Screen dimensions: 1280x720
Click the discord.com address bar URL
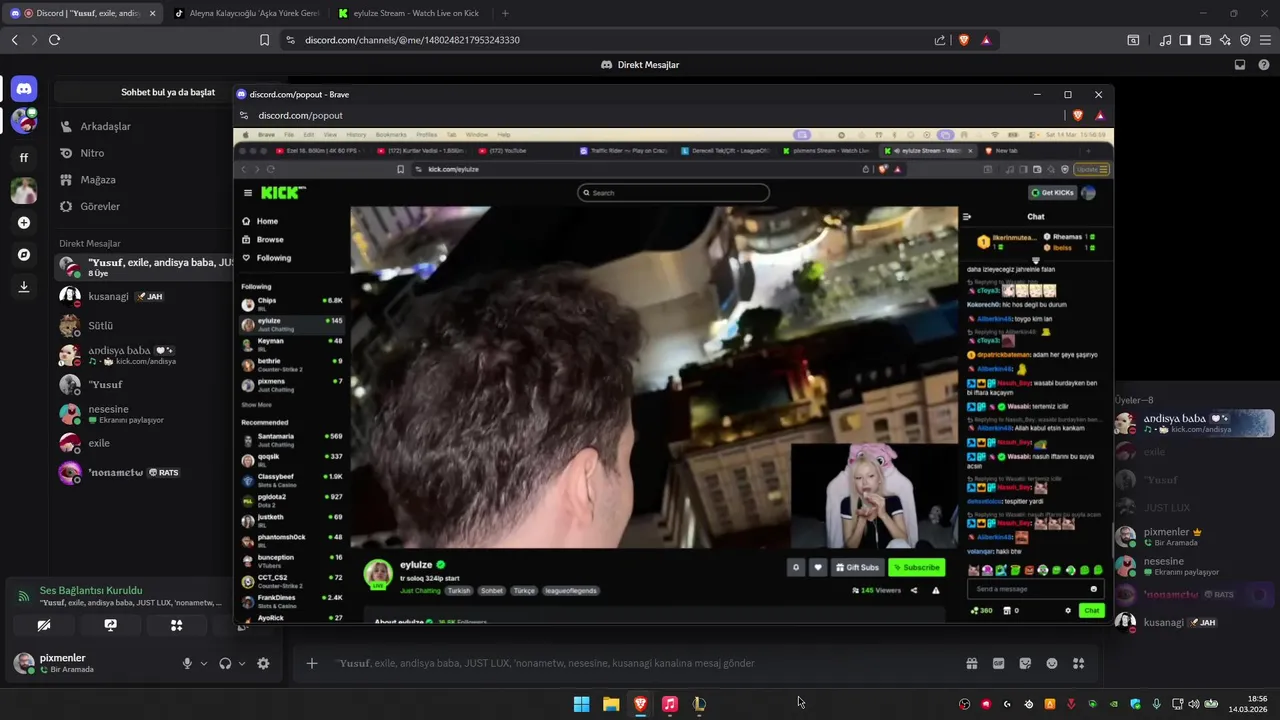412,40
